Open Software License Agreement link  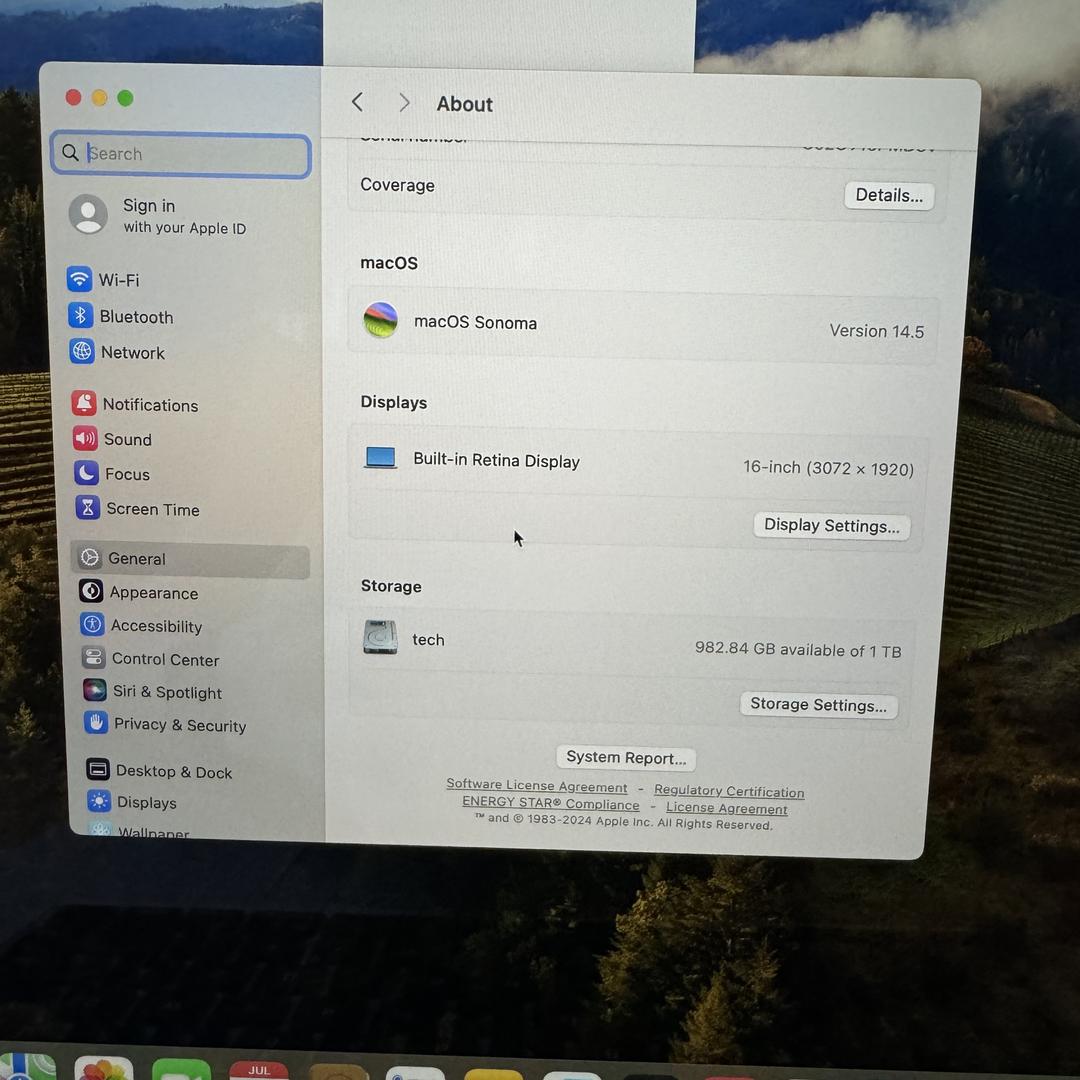(x=537, y=785)
